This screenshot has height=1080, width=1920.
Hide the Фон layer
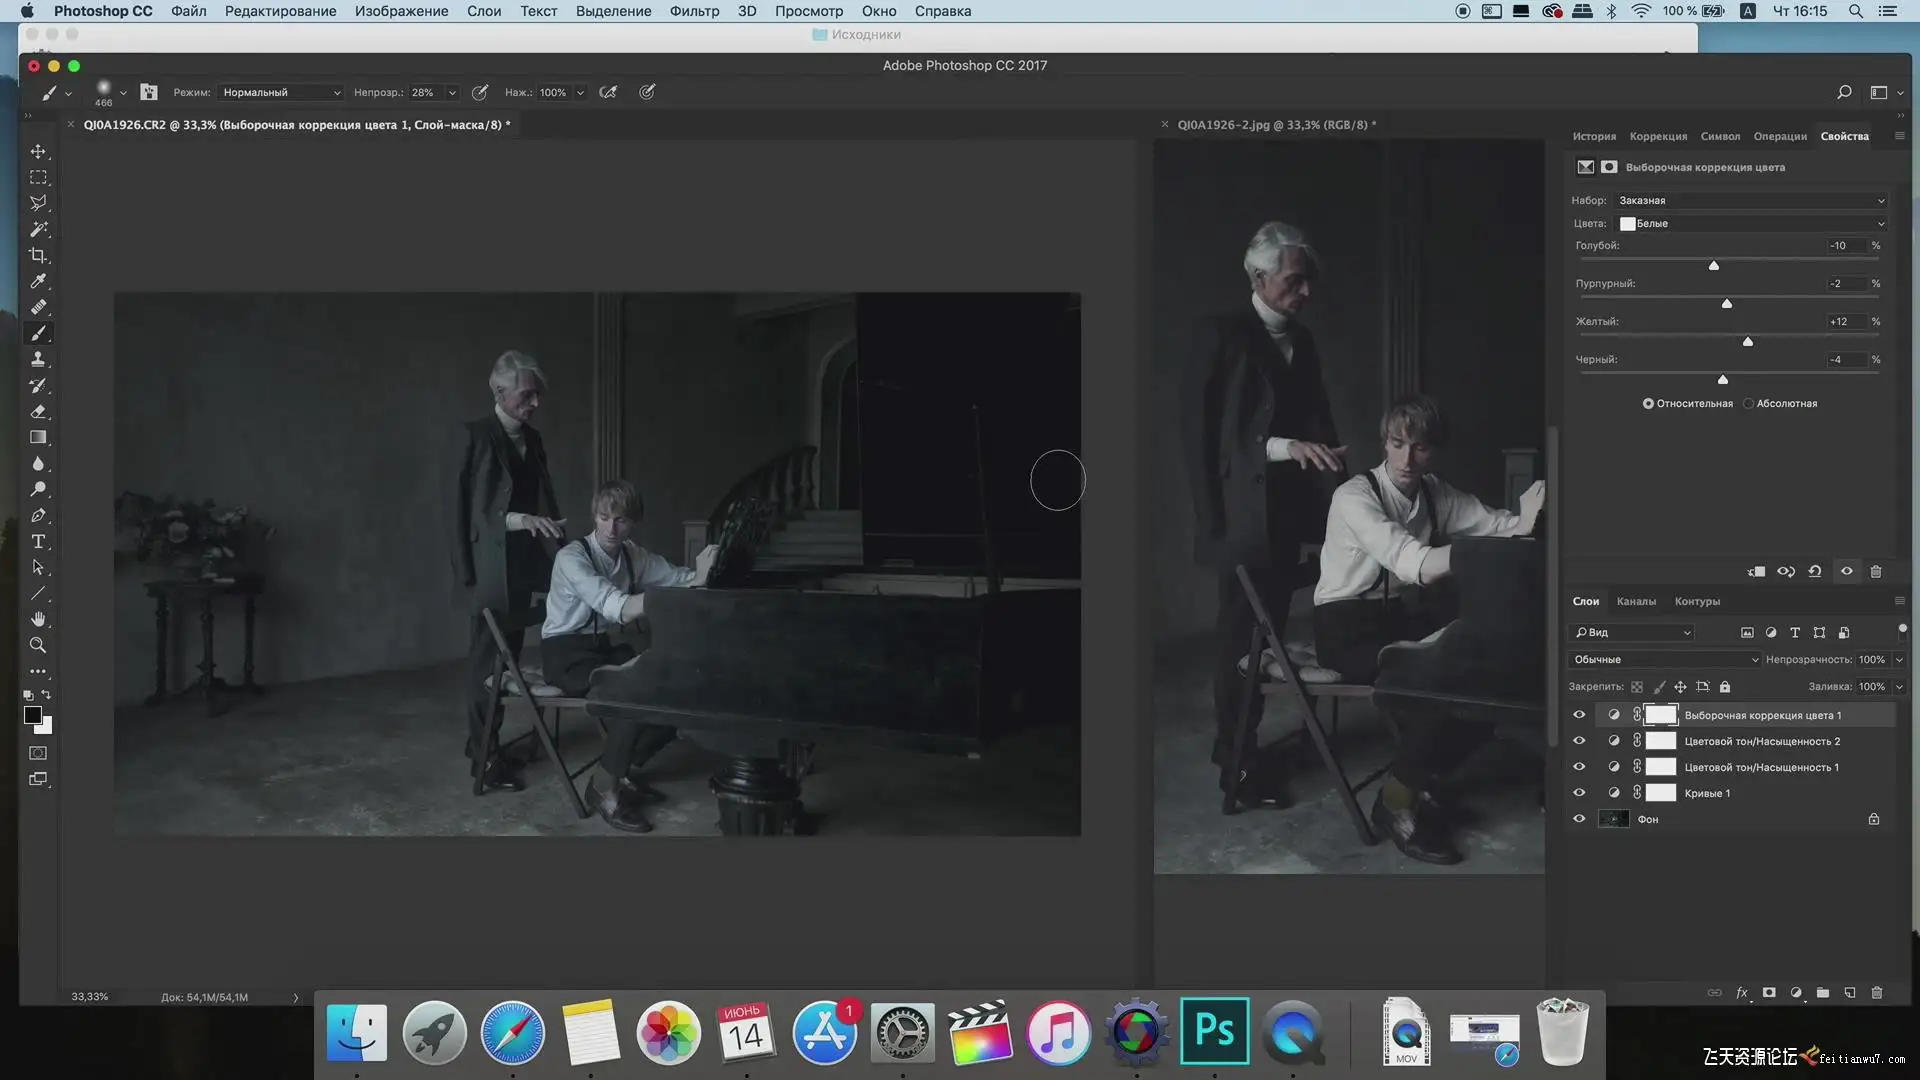point(1579,819)
